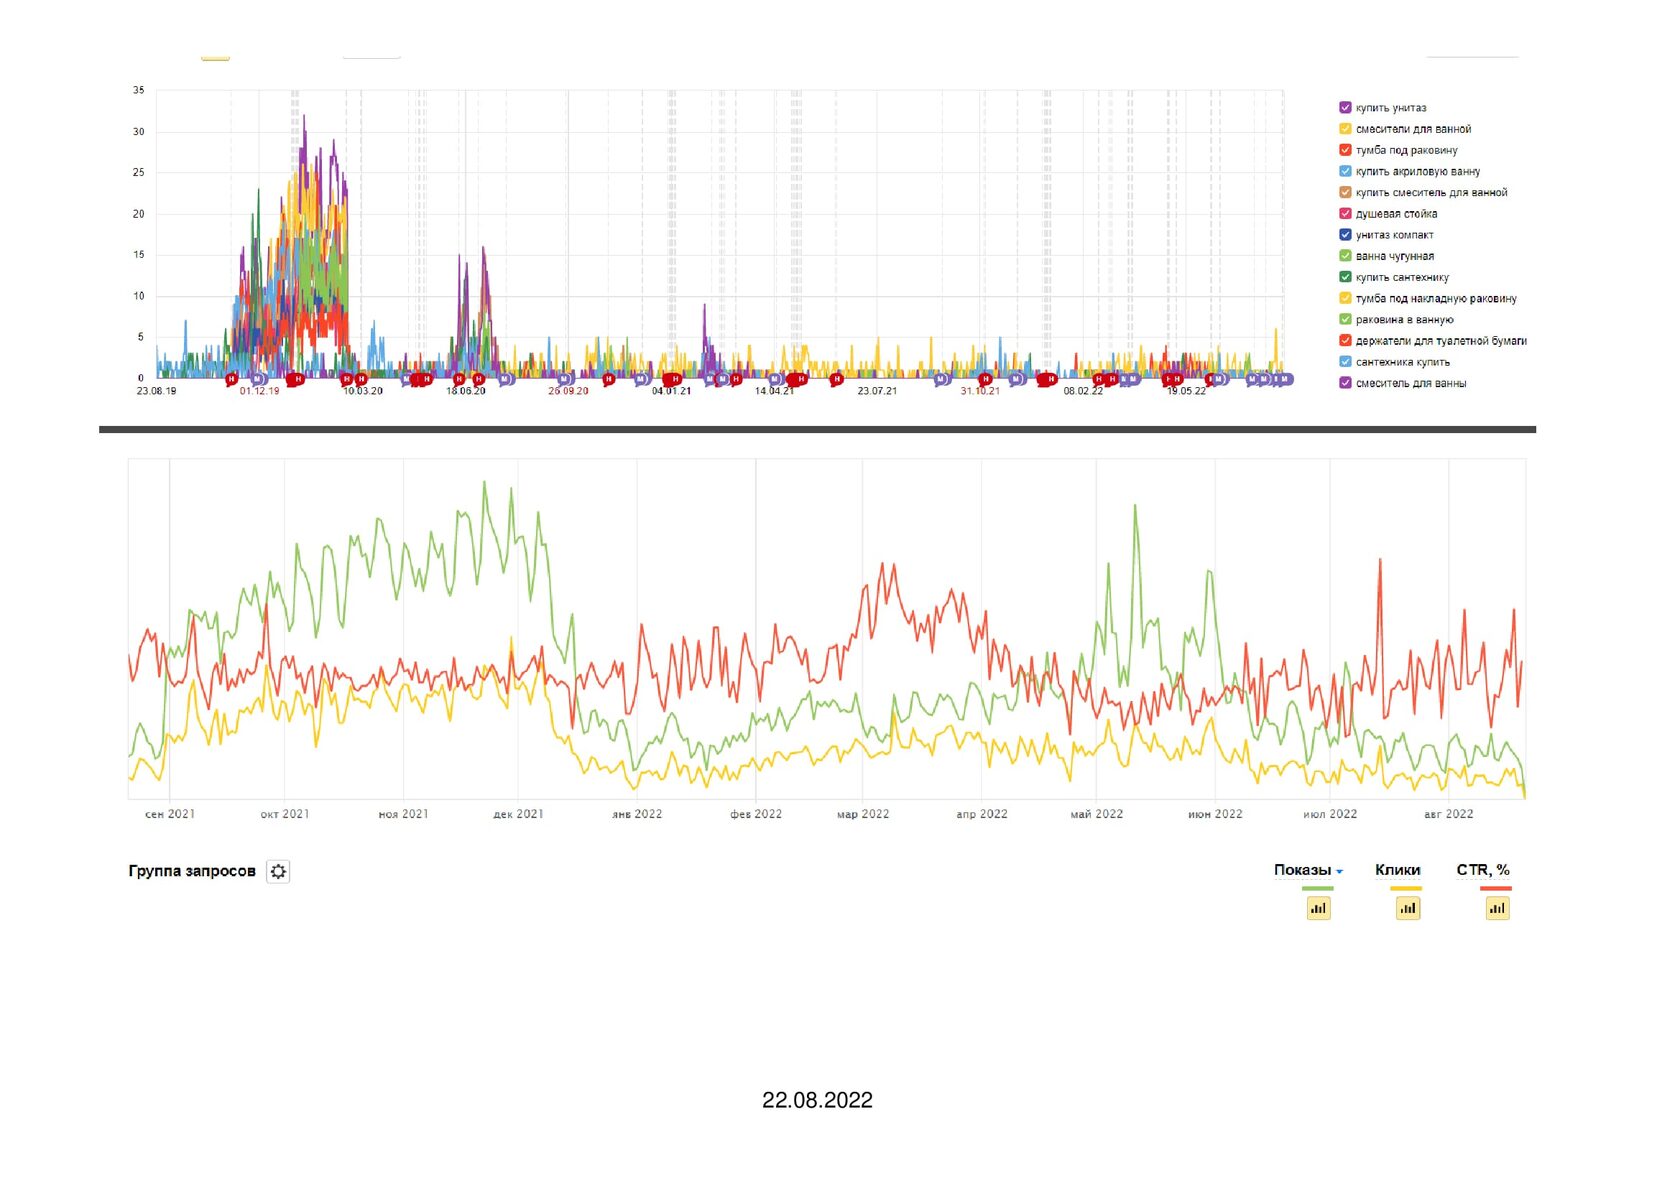The width and height of the screenshot is (1680, 1188).
Task: Toggle the купить акриловую ванну checkbox
Action: 1345,171
